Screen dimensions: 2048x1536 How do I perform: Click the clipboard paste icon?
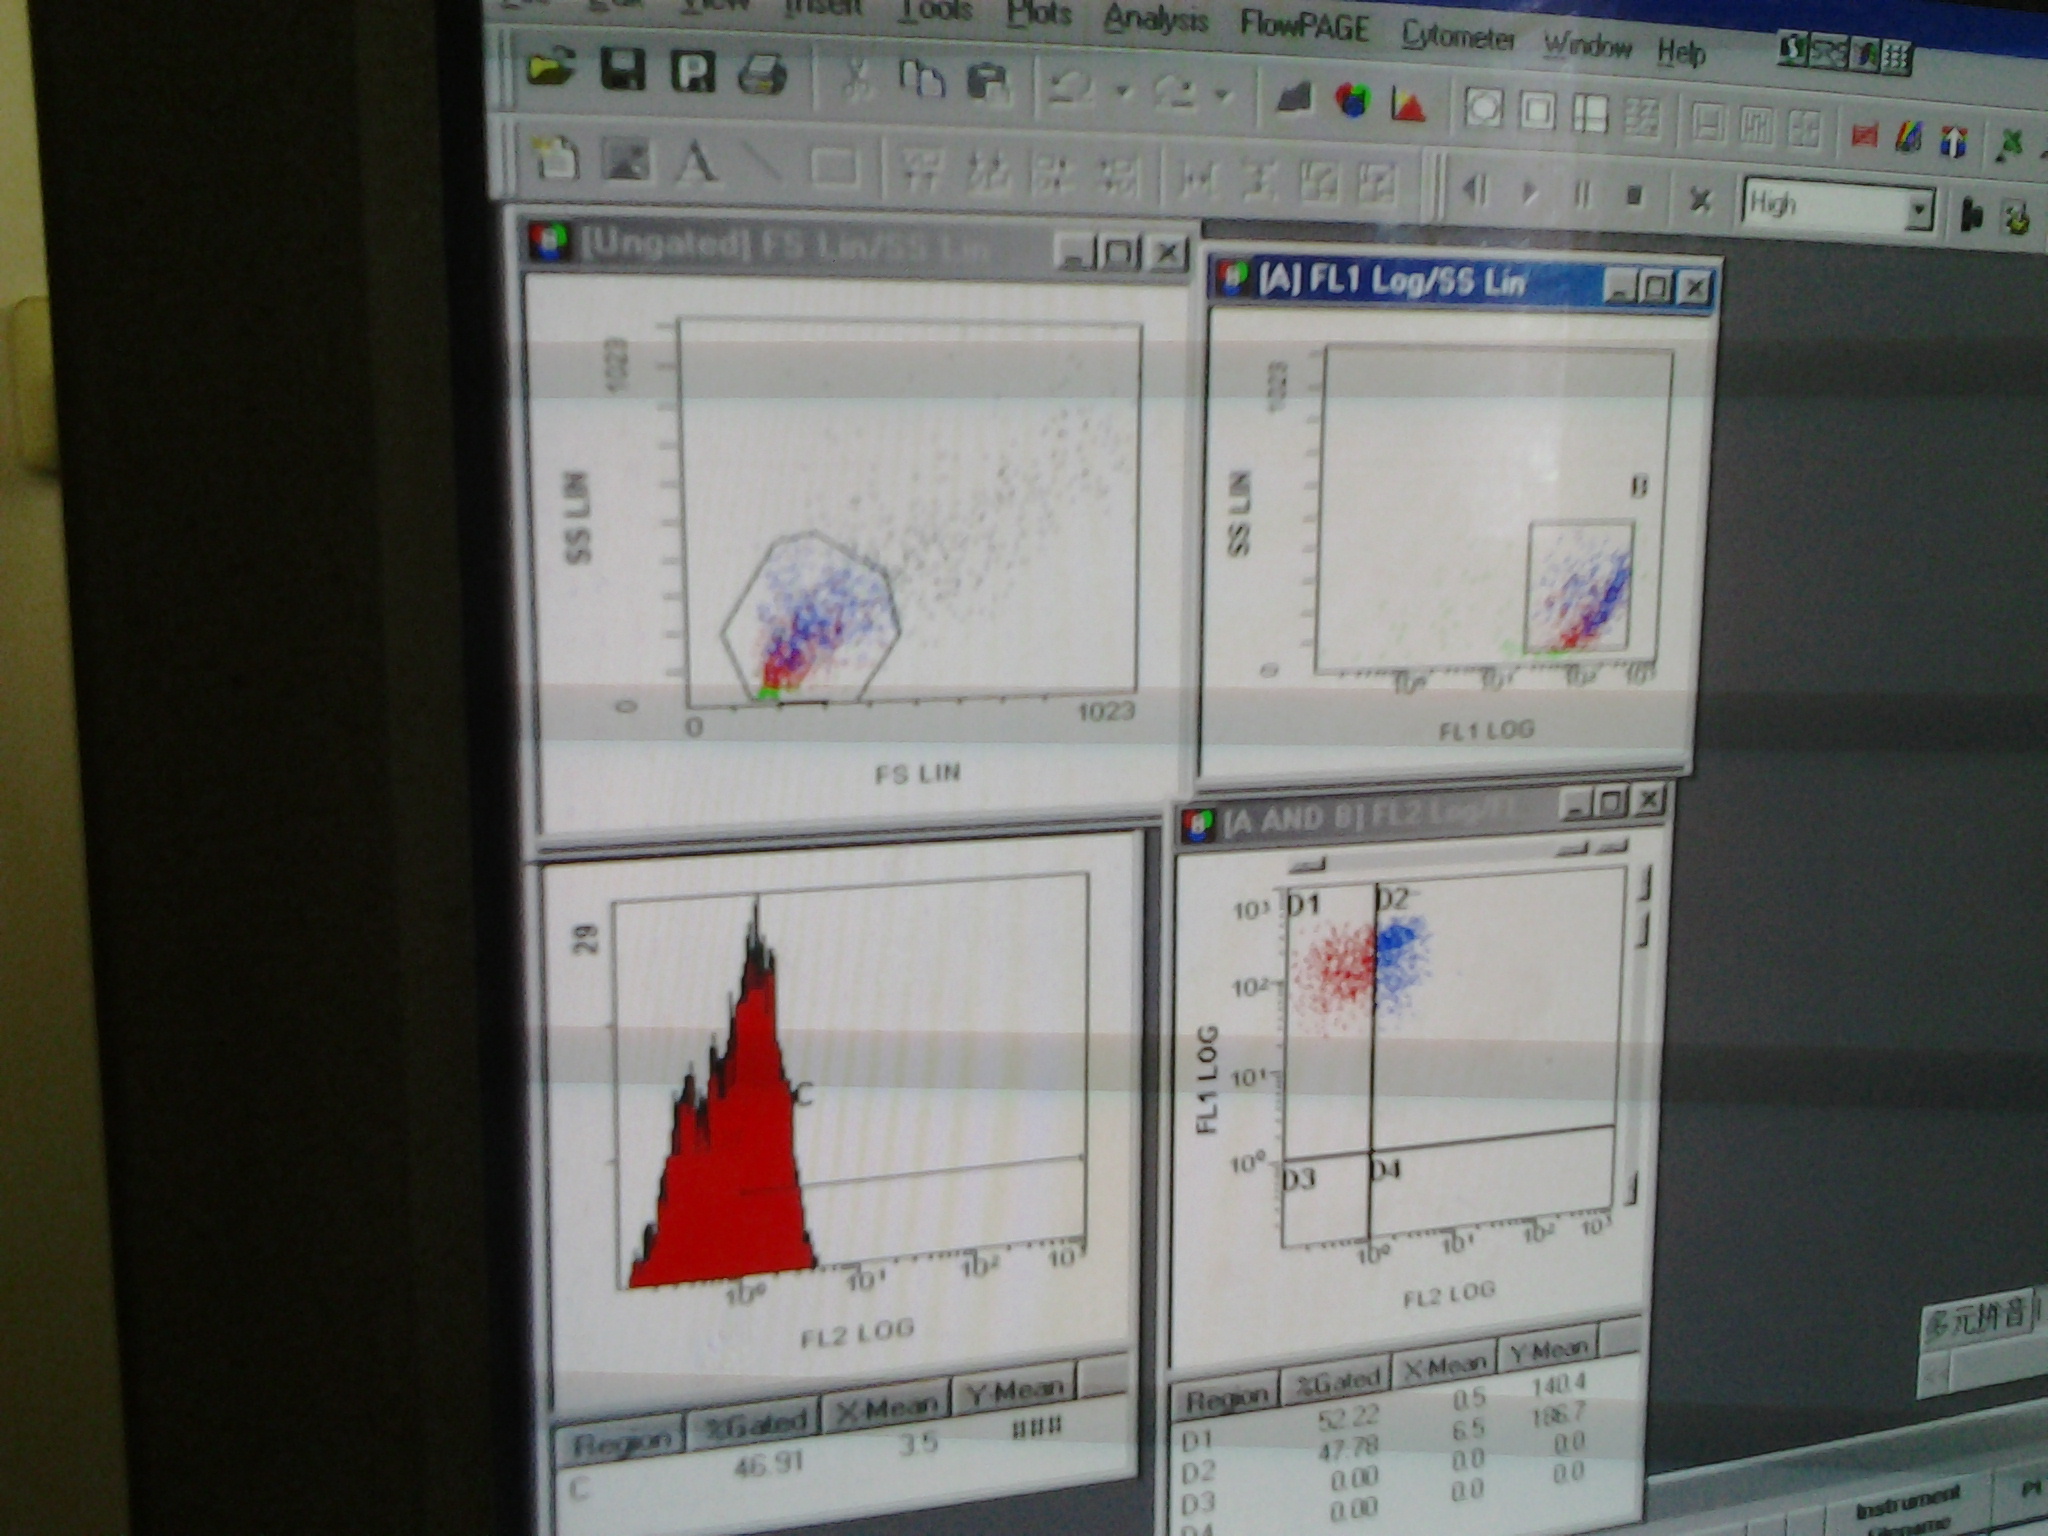tap(988, 83)
